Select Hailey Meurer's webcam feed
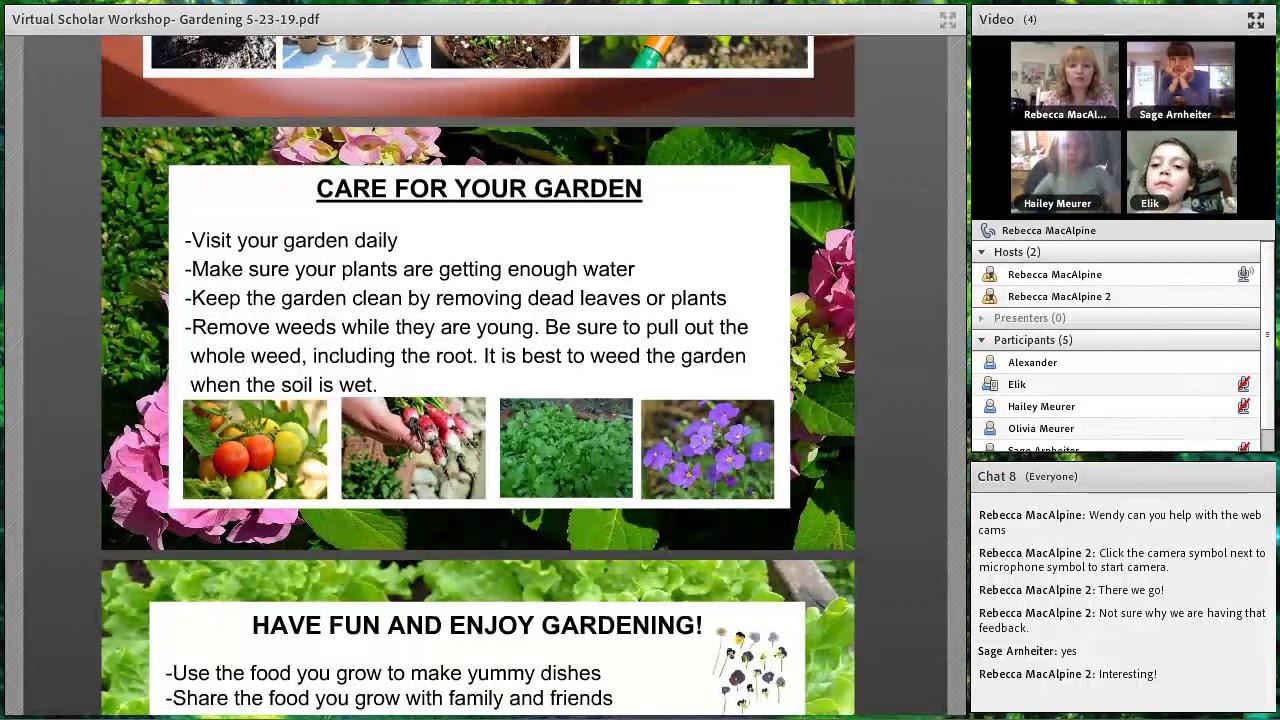This screenshot has width=1280, height=720. [x=1064, y=171]
